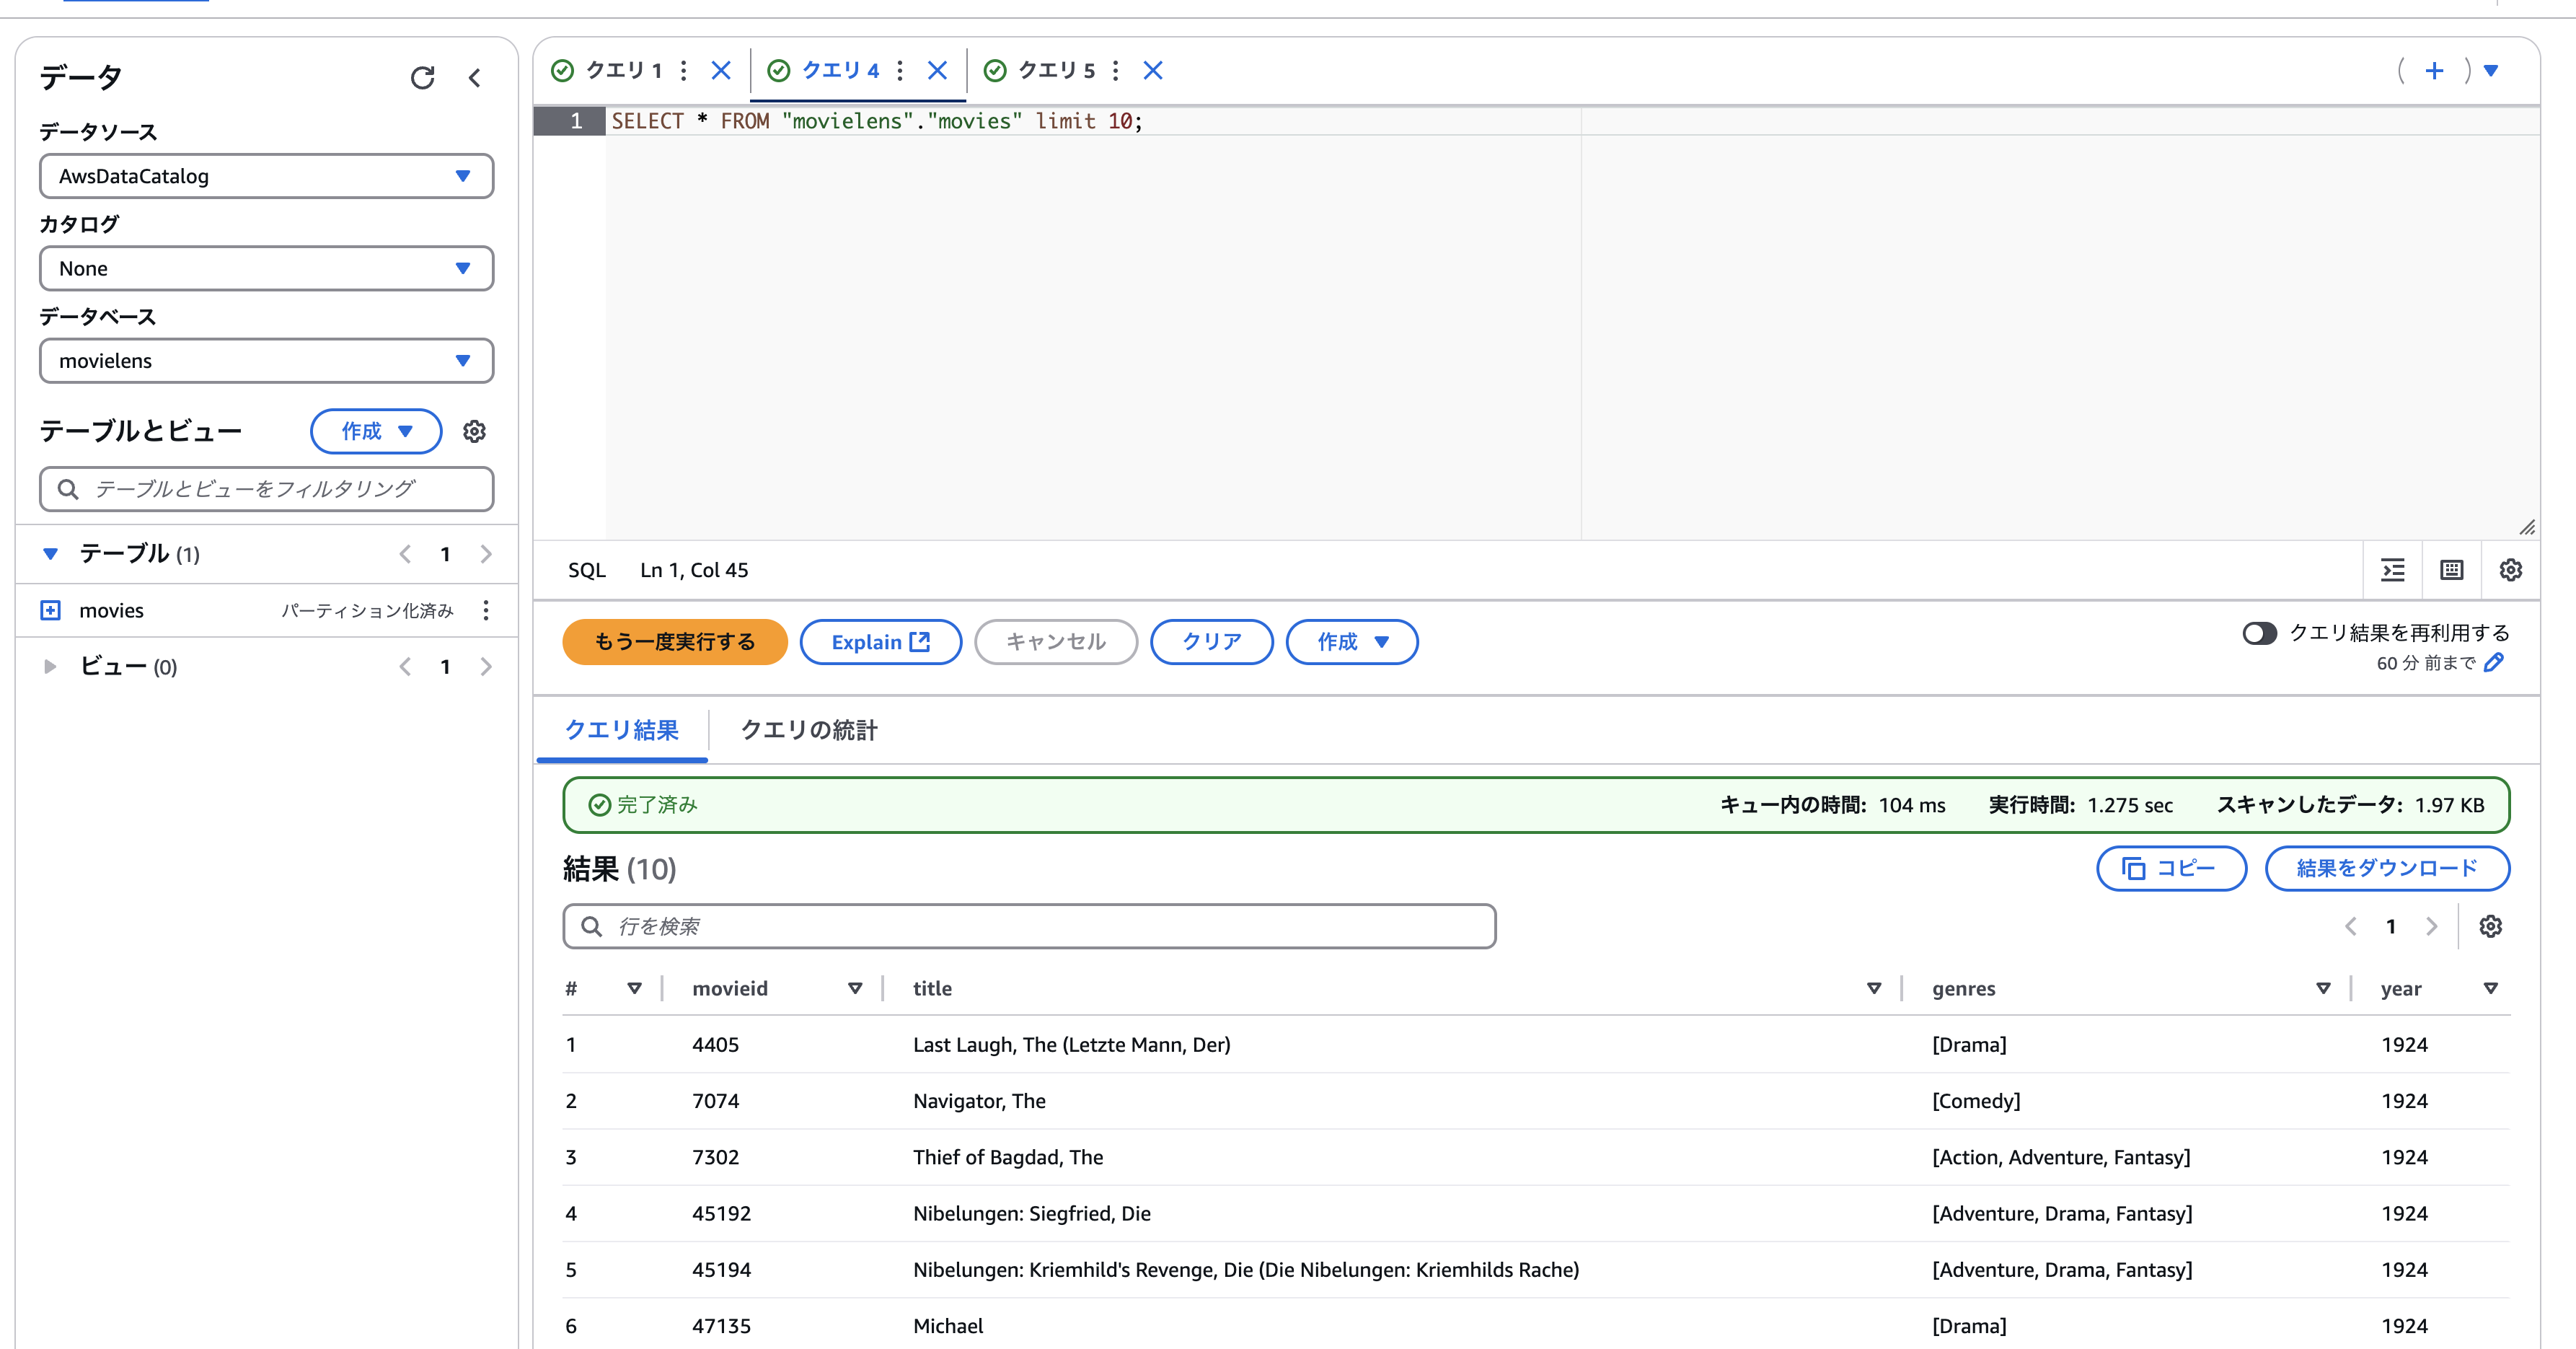
Task: Go to the next テーブル list page
Action: point(486,554)
